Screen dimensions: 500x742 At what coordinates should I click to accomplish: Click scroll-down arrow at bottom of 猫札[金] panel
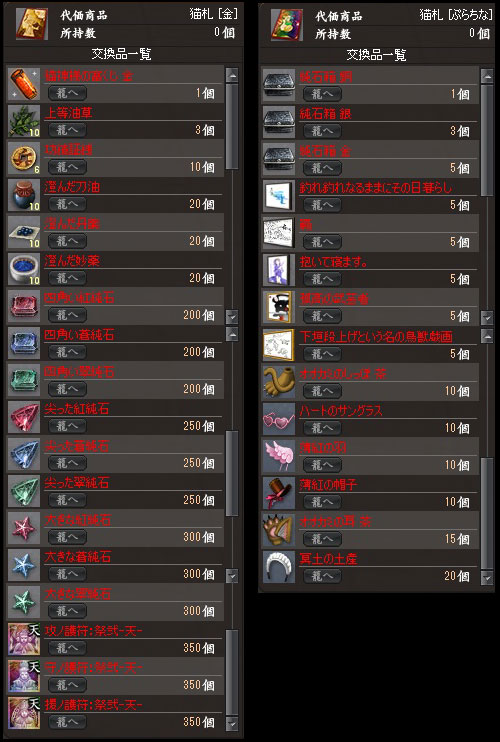point(232,723)
